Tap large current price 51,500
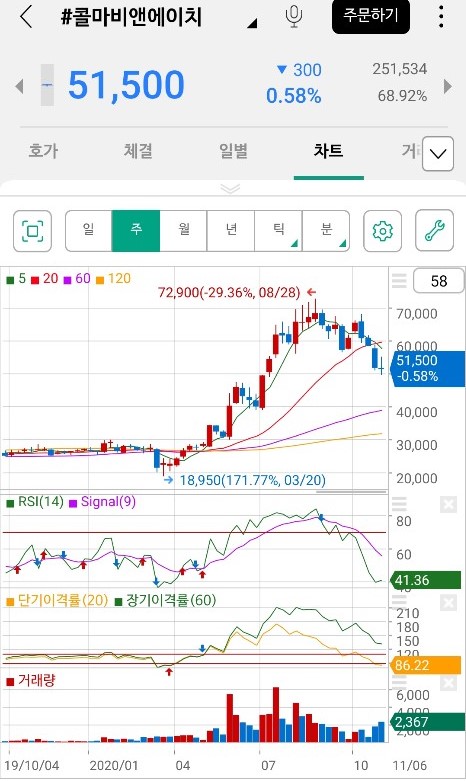 (x=126, y=85)
